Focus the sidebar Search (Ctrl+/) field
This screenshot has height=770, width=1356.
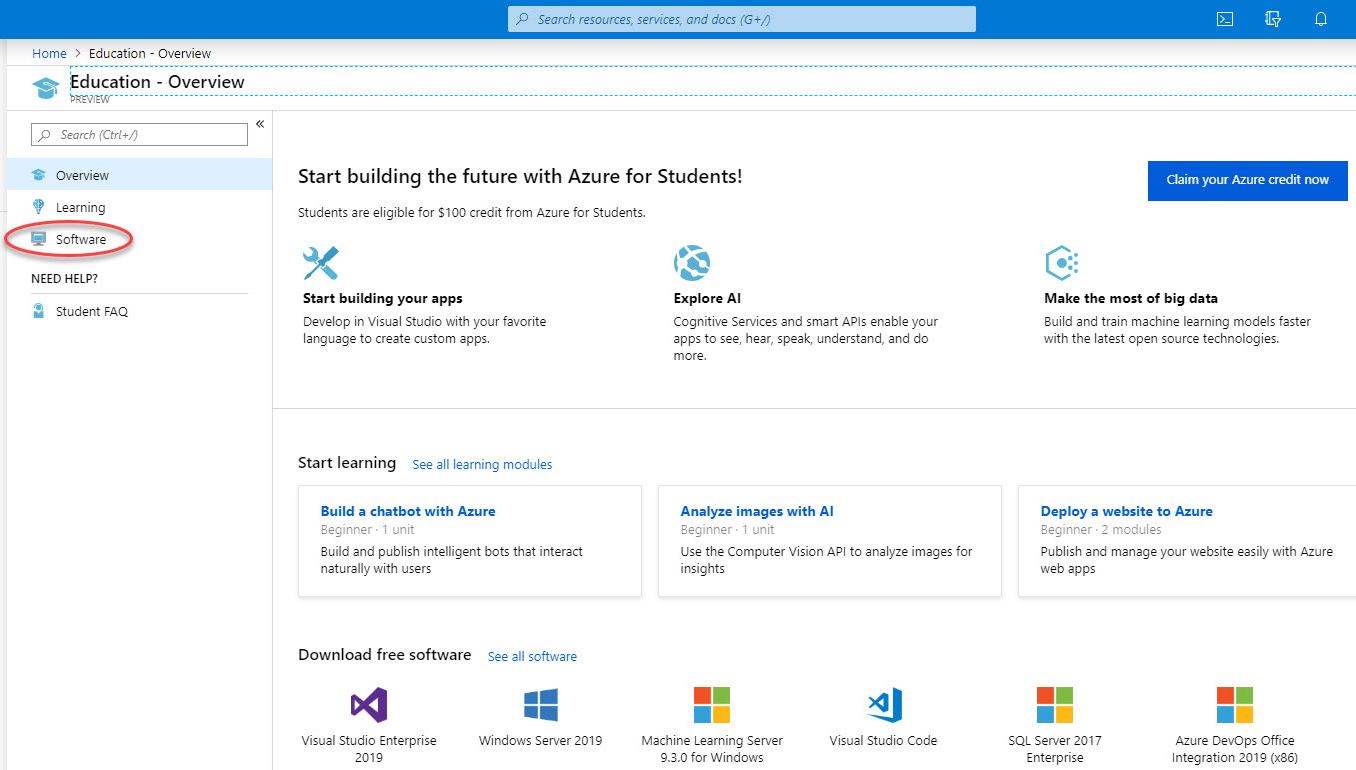coord(139,135)
